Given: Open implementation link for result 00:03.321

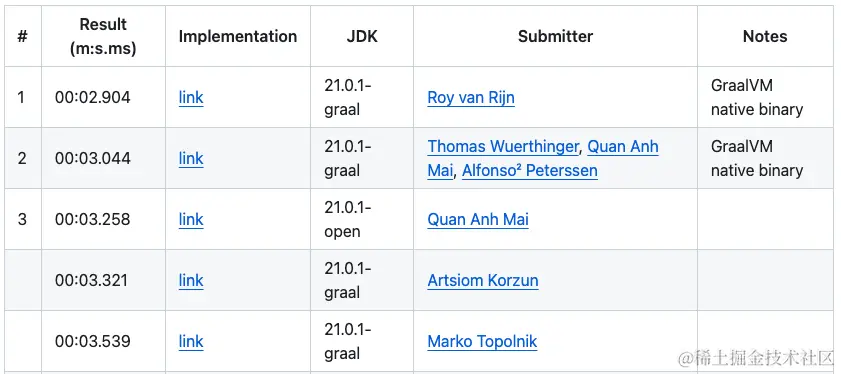Looking at the screenshot, I should (191, 280).
